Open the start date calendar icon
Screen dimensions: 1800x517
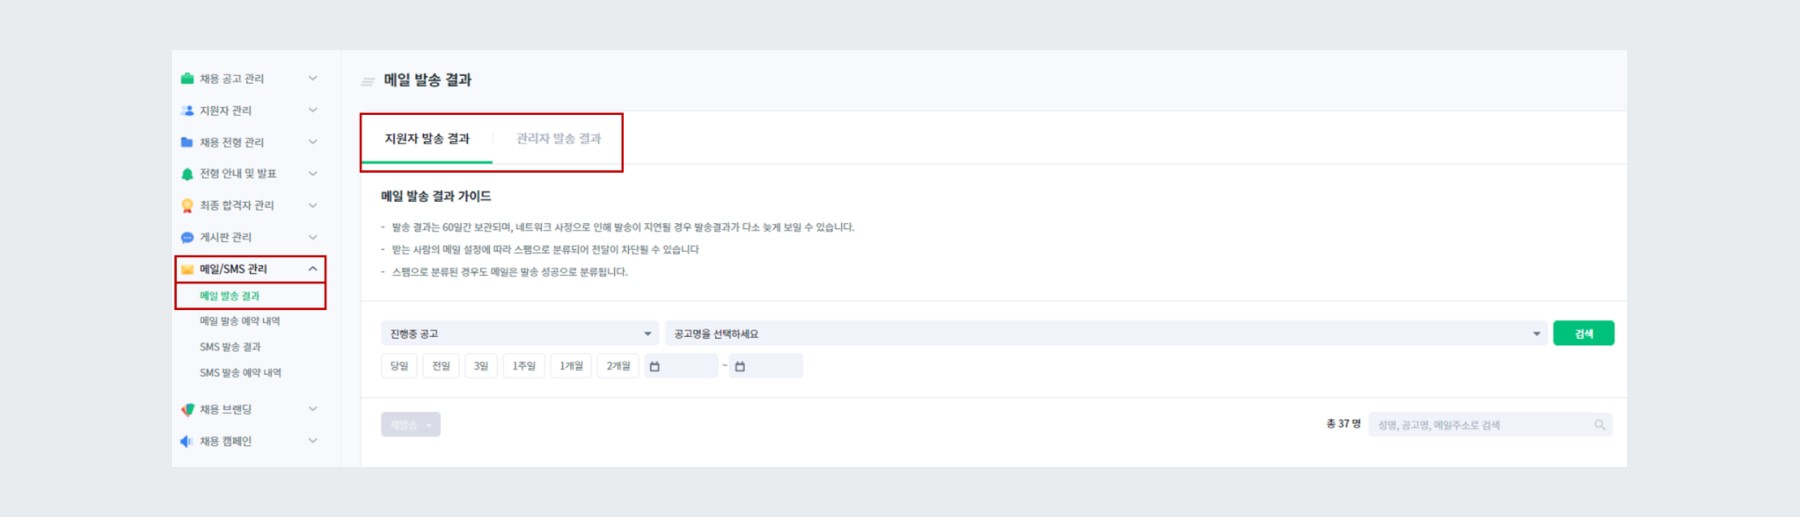coord(655,366)
